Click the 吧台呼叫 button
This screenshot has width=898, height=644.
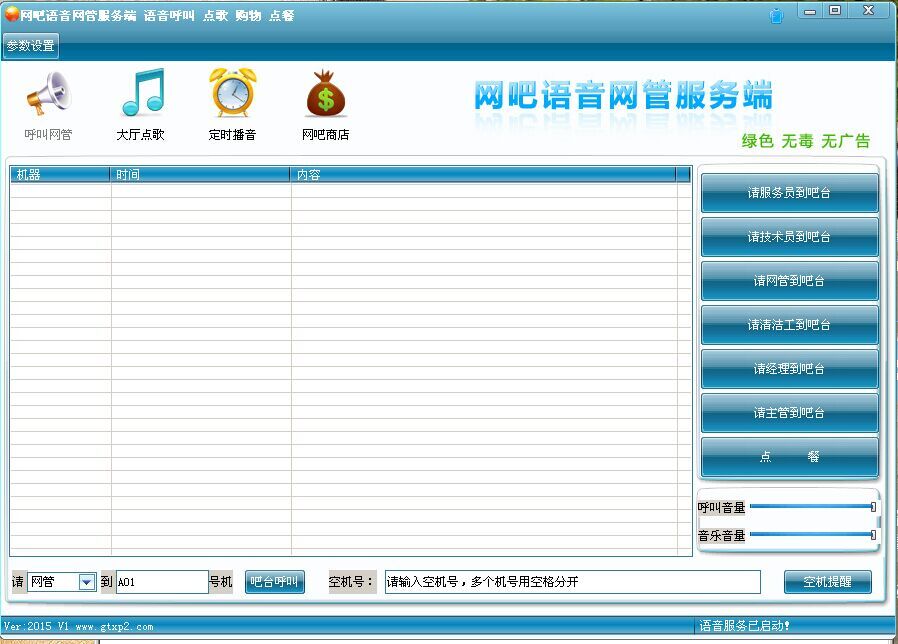pyautogui.click(x=274, y=582)
